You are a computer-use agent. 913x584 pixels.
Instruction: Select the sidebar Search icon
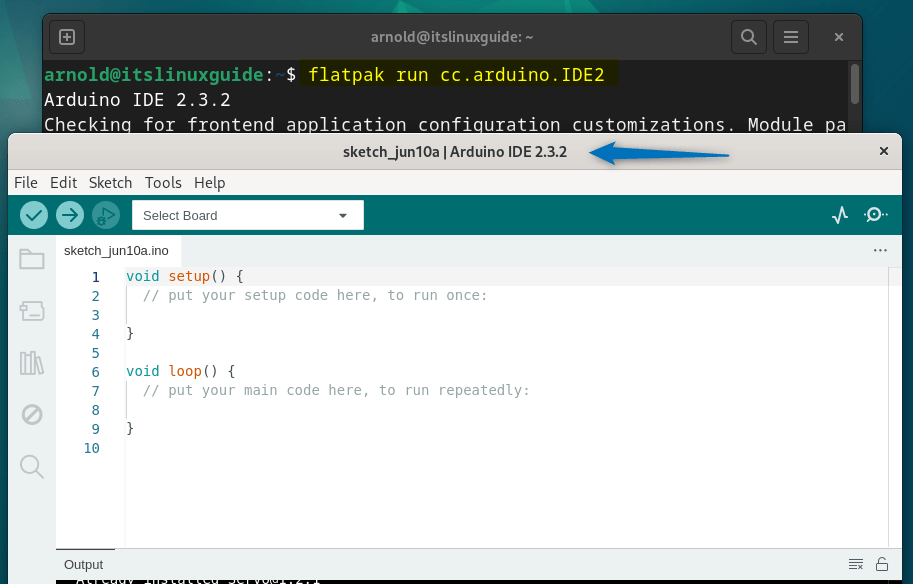point(31,466)
